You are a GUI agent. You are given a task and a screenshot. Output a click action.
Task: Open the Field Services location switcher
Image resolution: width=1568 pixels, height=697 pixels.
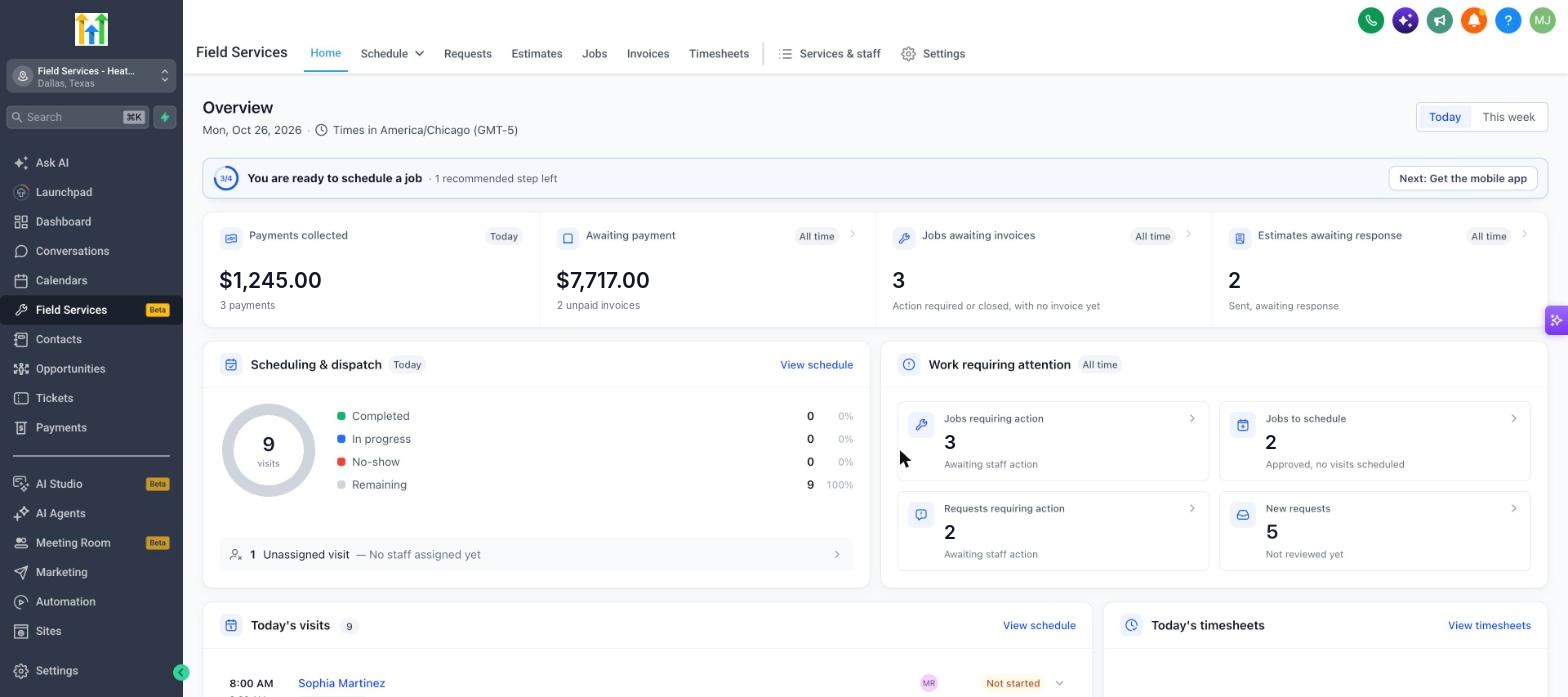pyautogui.click(x=91, y=76)
